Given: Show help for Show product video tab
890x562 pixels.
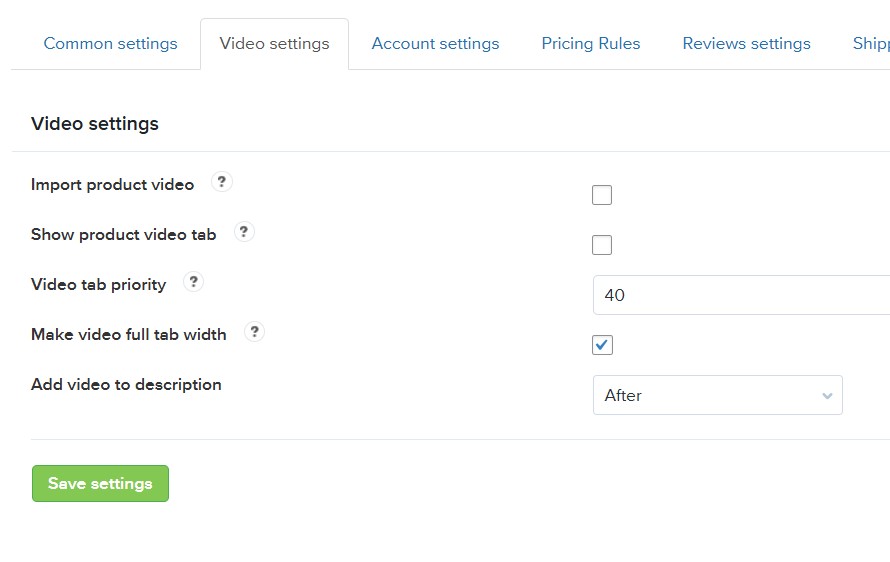Looking at the screenshot, I should (244, 232).
